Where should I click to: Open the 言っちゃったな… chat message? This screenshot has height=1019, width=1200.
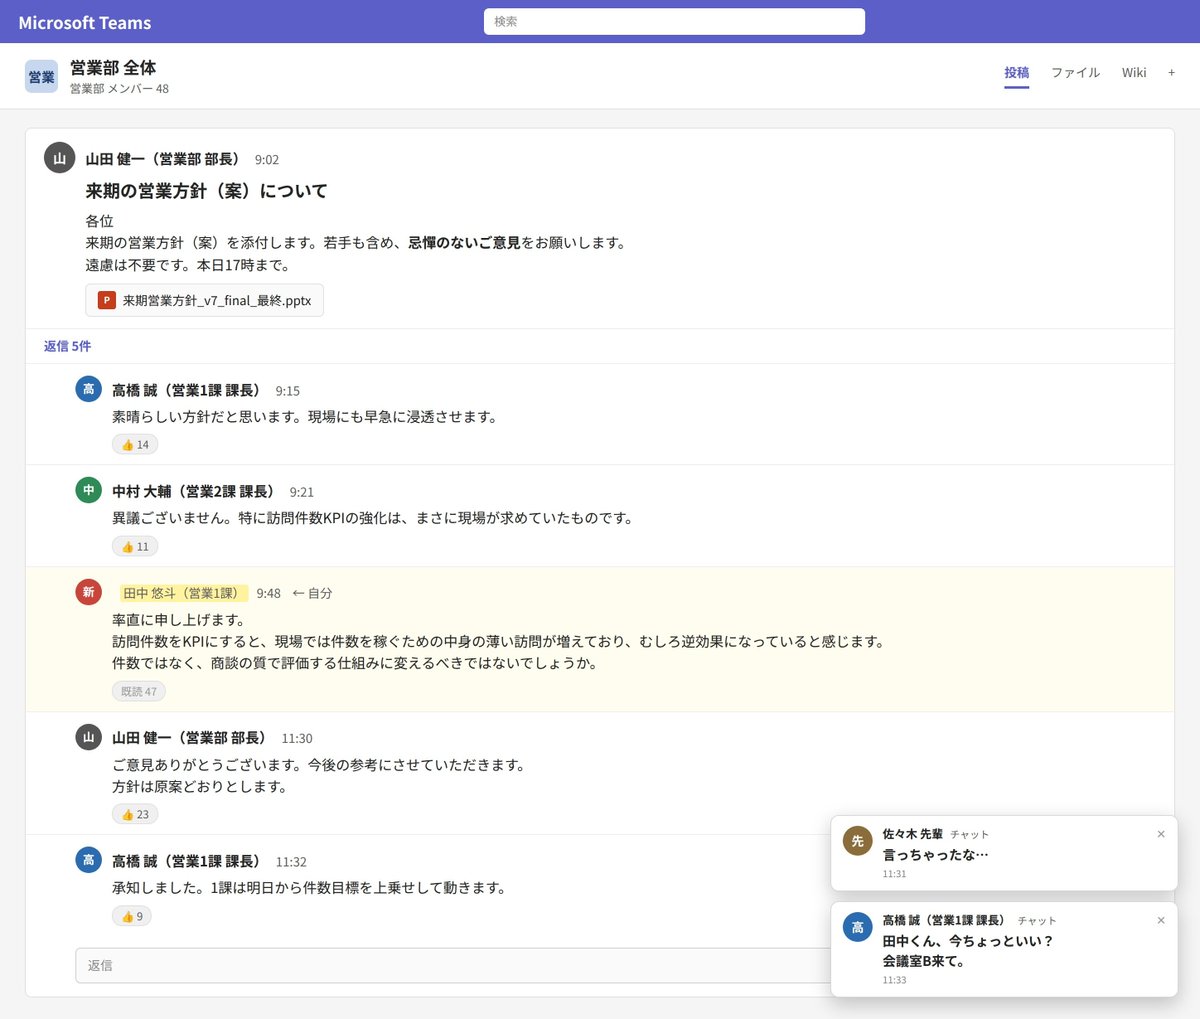[x=935, y=855]
